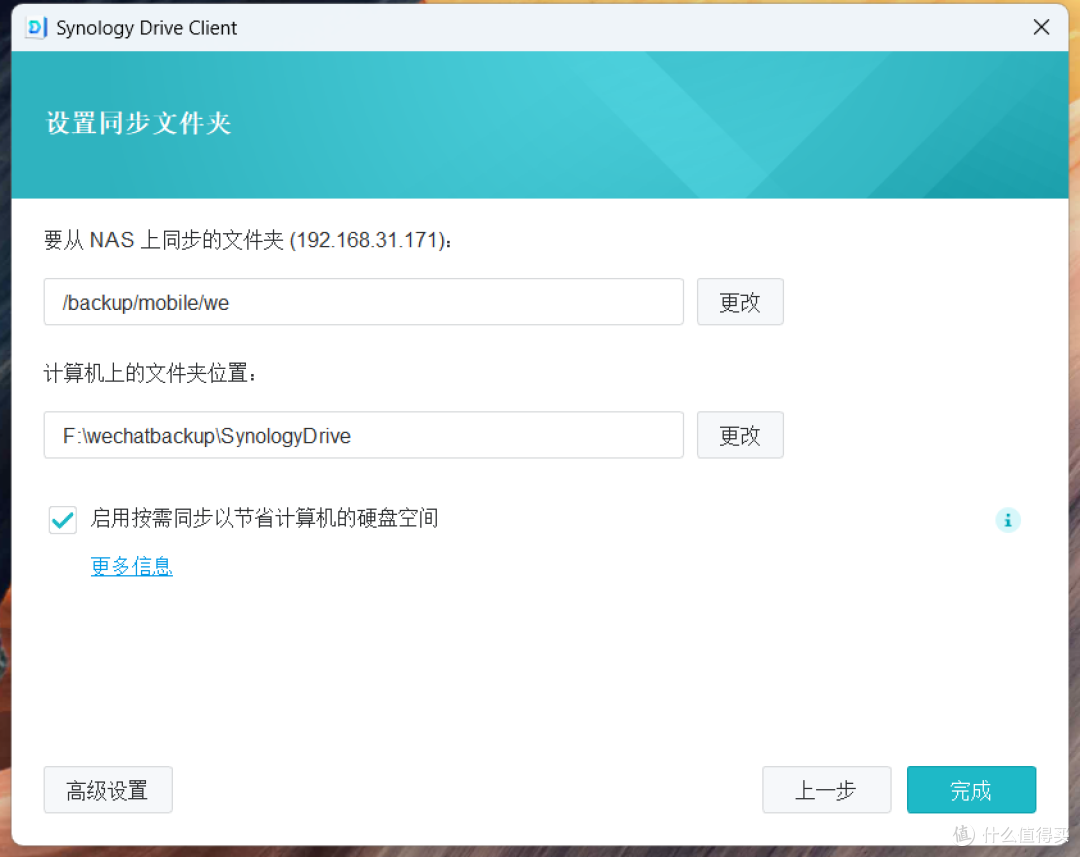Finish setup with the 完成 button
1080x857 pixels.
(971, 789)
